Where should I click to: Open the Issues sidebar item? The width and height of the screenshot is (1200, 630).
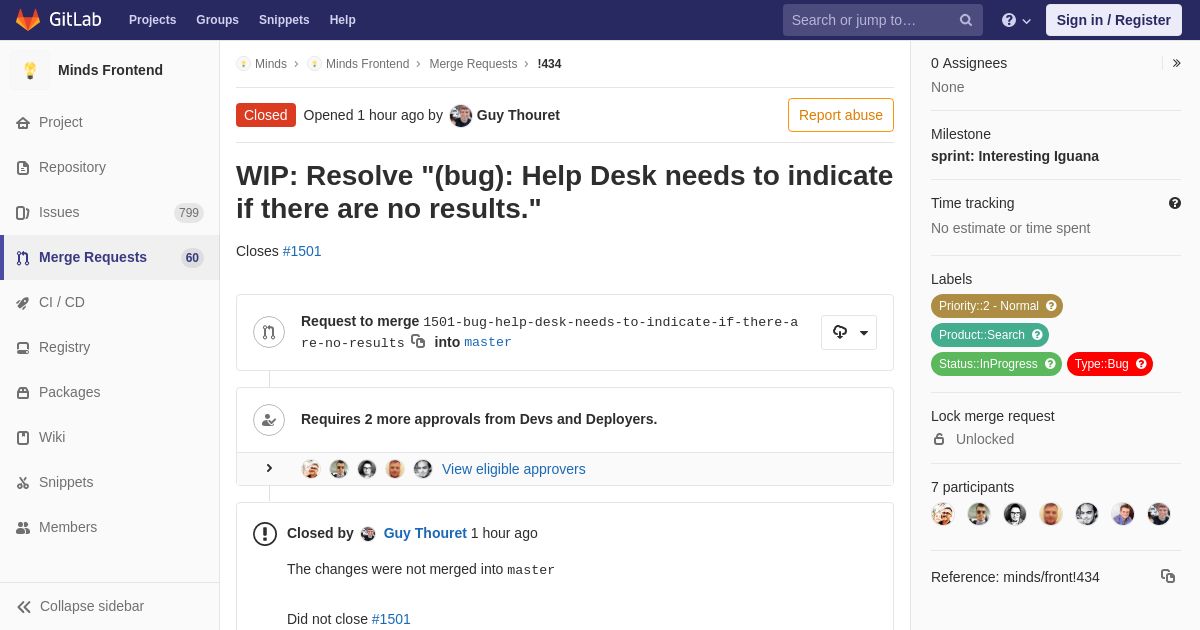click(110, 212)
